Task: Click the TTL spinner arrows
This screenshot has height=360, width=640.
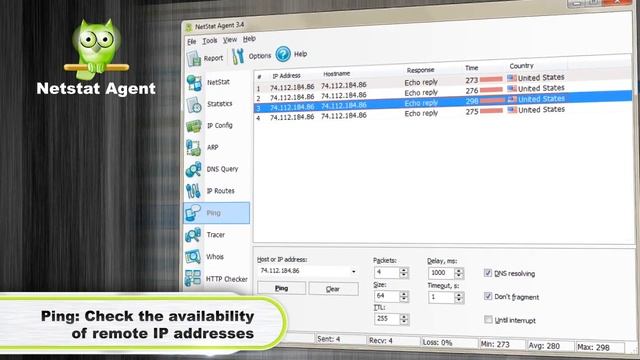Action: coord(404,319)
